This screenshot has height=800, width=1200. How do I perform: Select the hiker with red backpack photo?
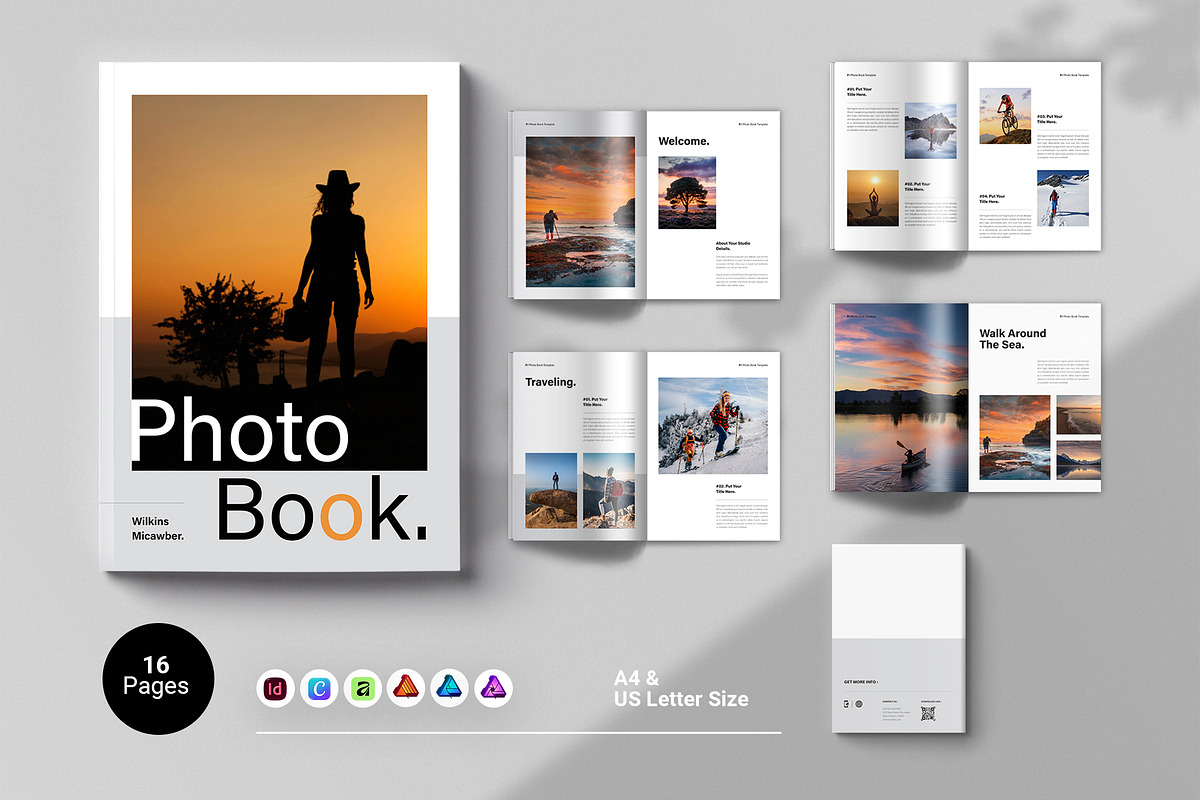(609, 490)
